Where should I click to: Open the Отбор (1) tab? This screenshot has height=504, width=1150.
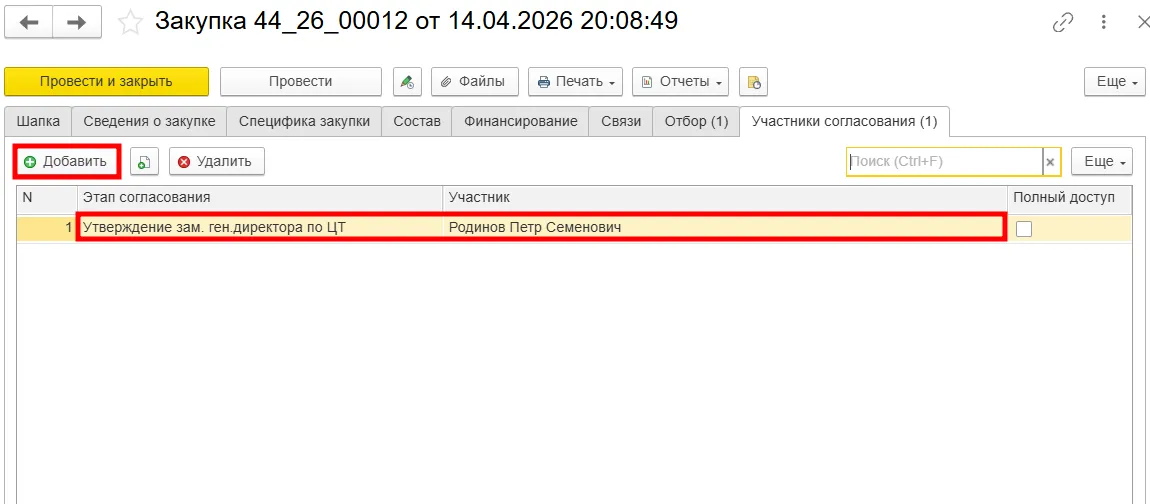(696, 122)
